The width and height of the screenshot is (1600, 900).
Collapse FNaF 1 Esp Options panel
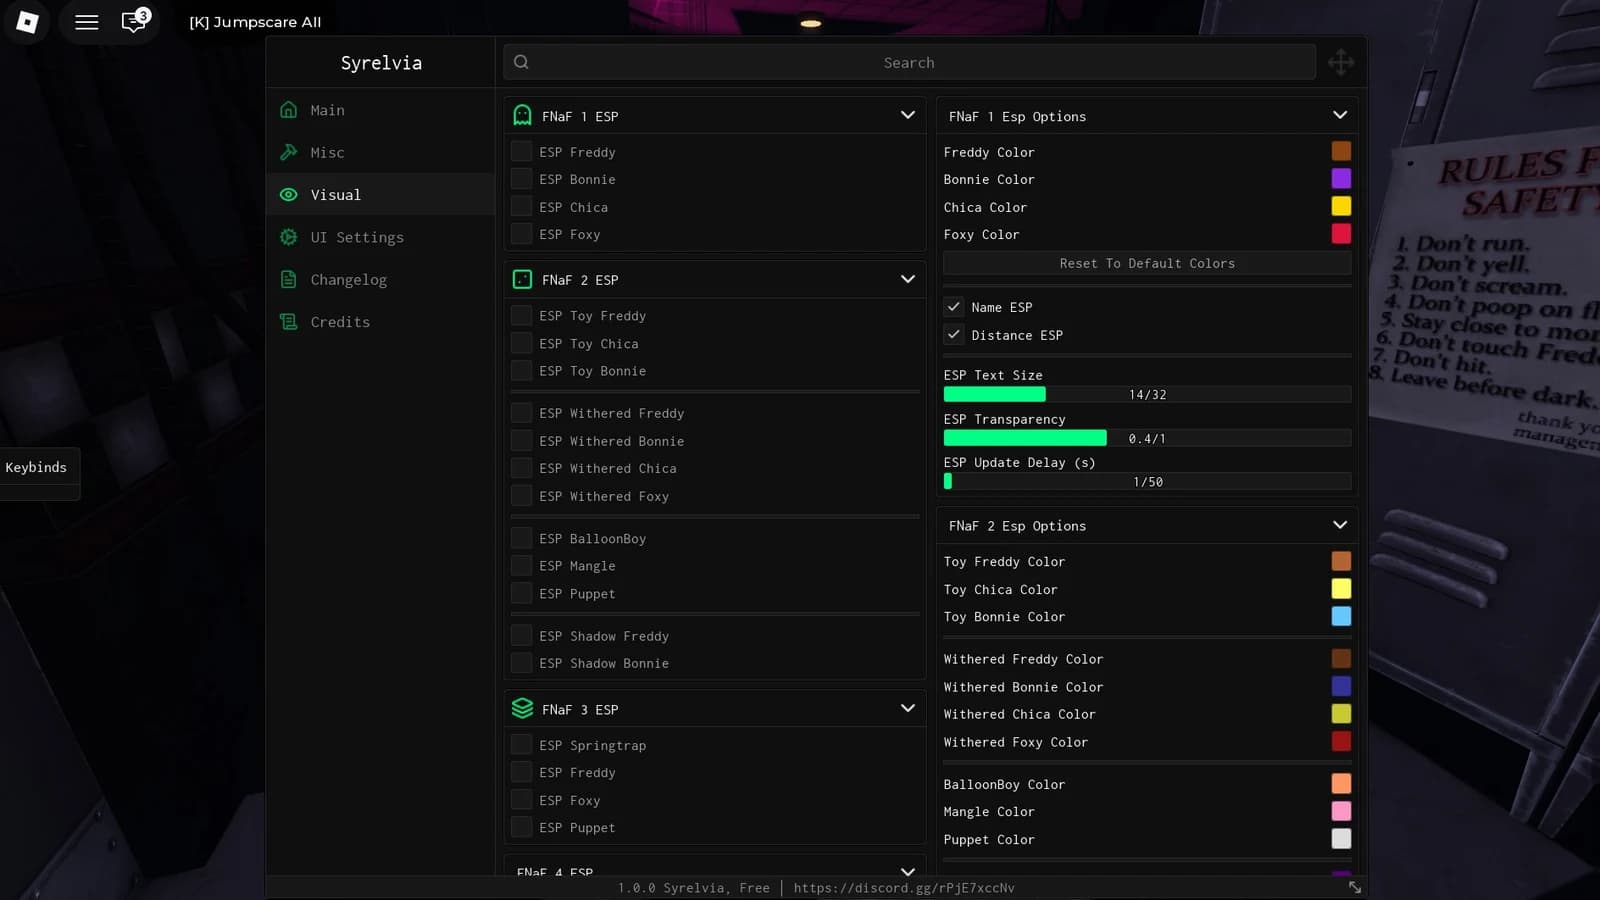point(1340,115)
